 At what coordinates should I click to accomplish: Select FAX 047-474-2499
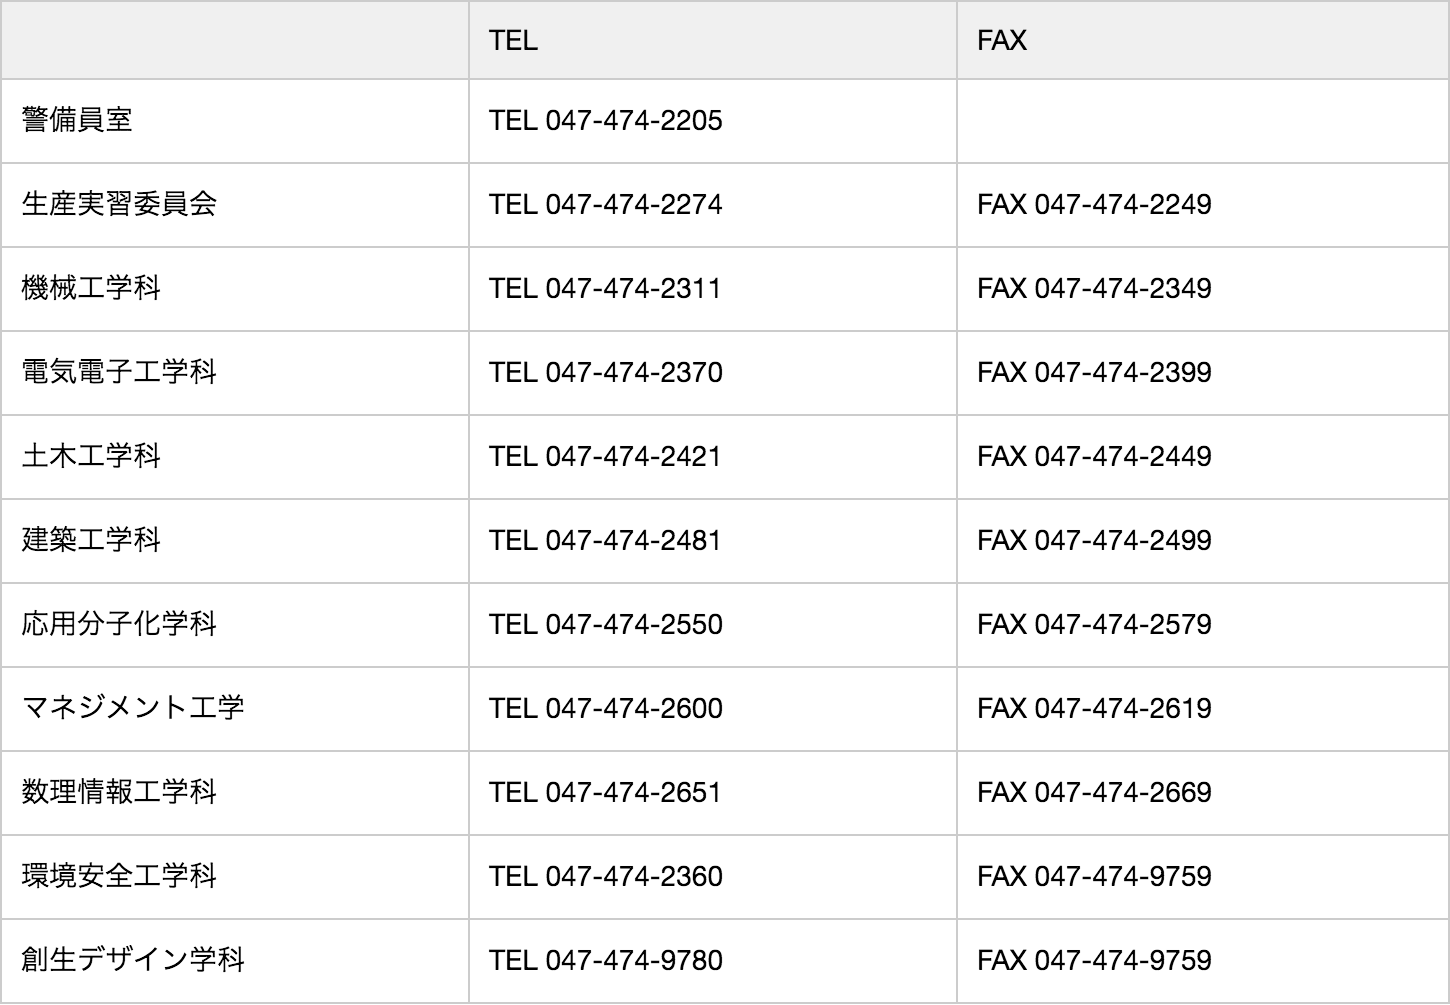coord(1094,541)
